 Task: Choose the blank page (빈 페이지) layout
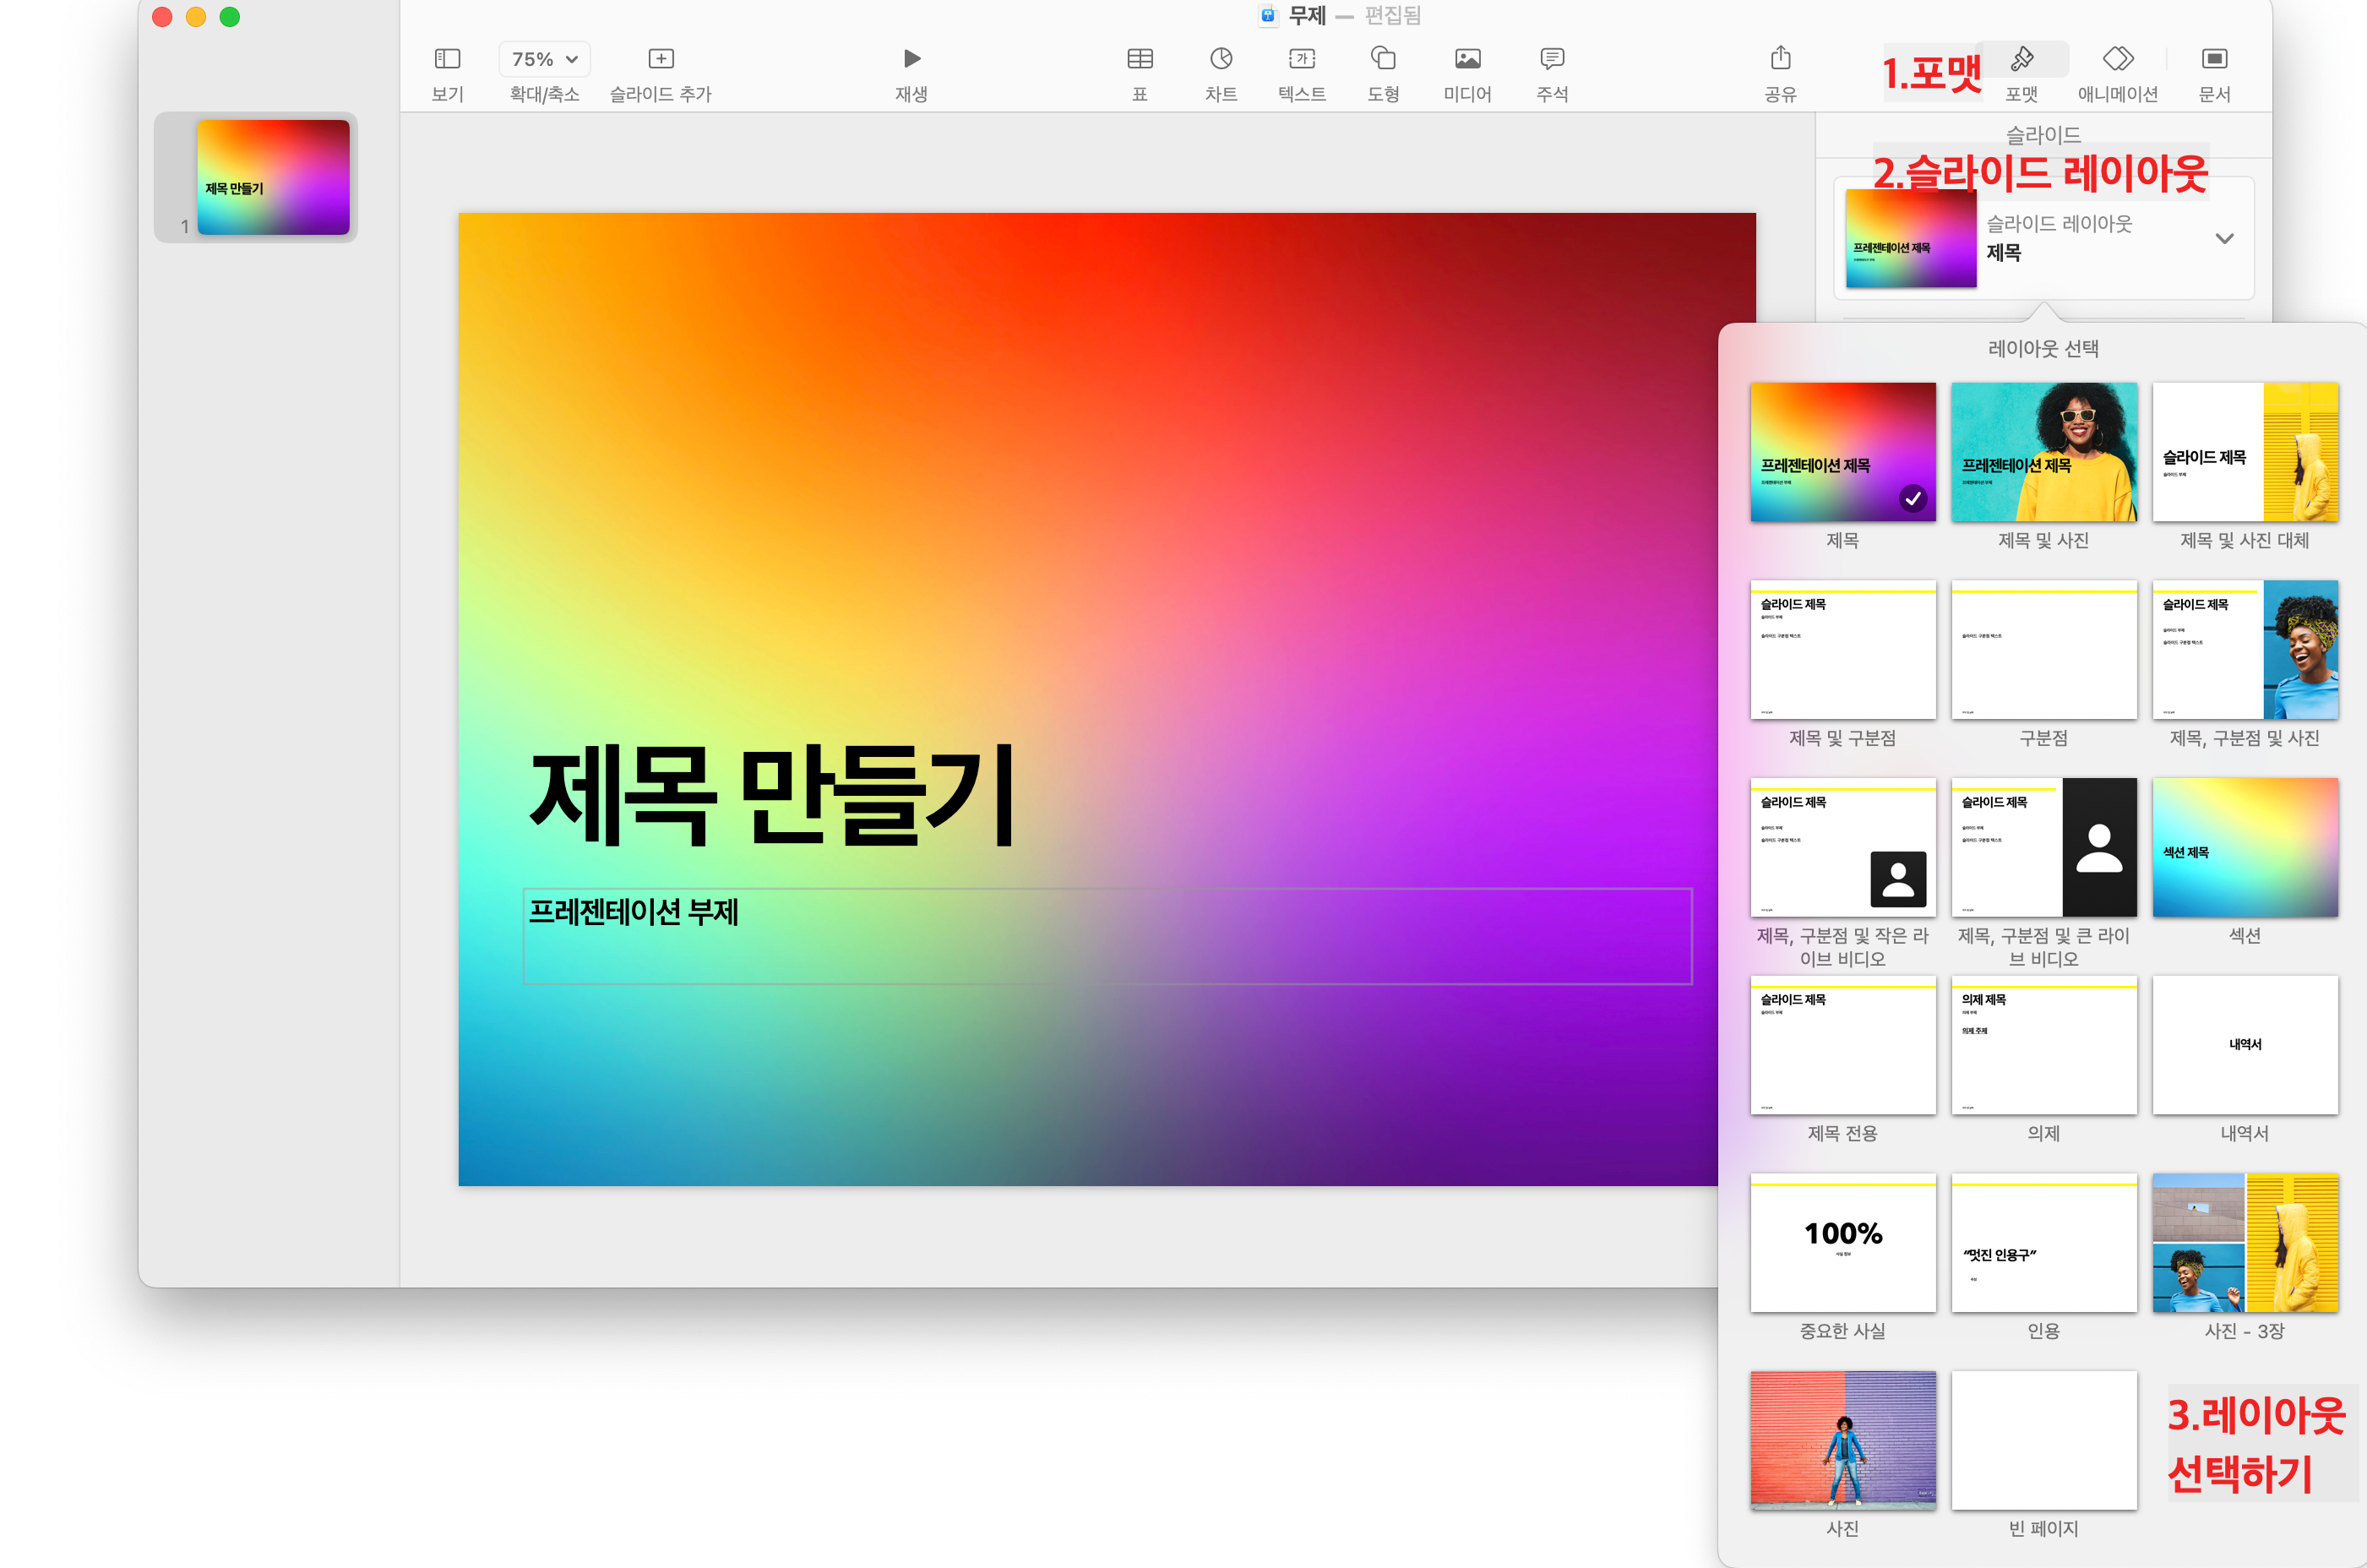click(2043, 1440)
